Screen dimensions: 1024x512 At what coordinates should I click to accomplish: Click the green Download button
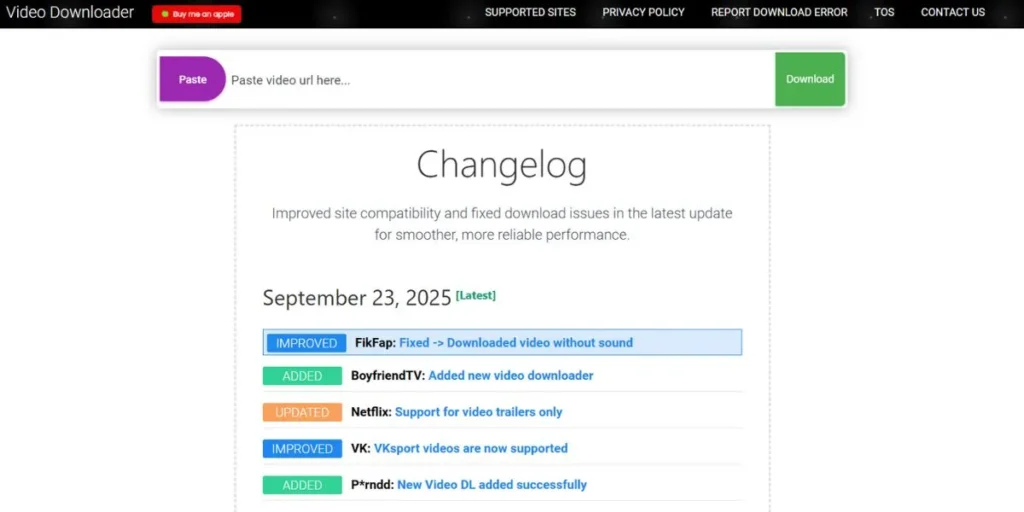click(809, 79)
